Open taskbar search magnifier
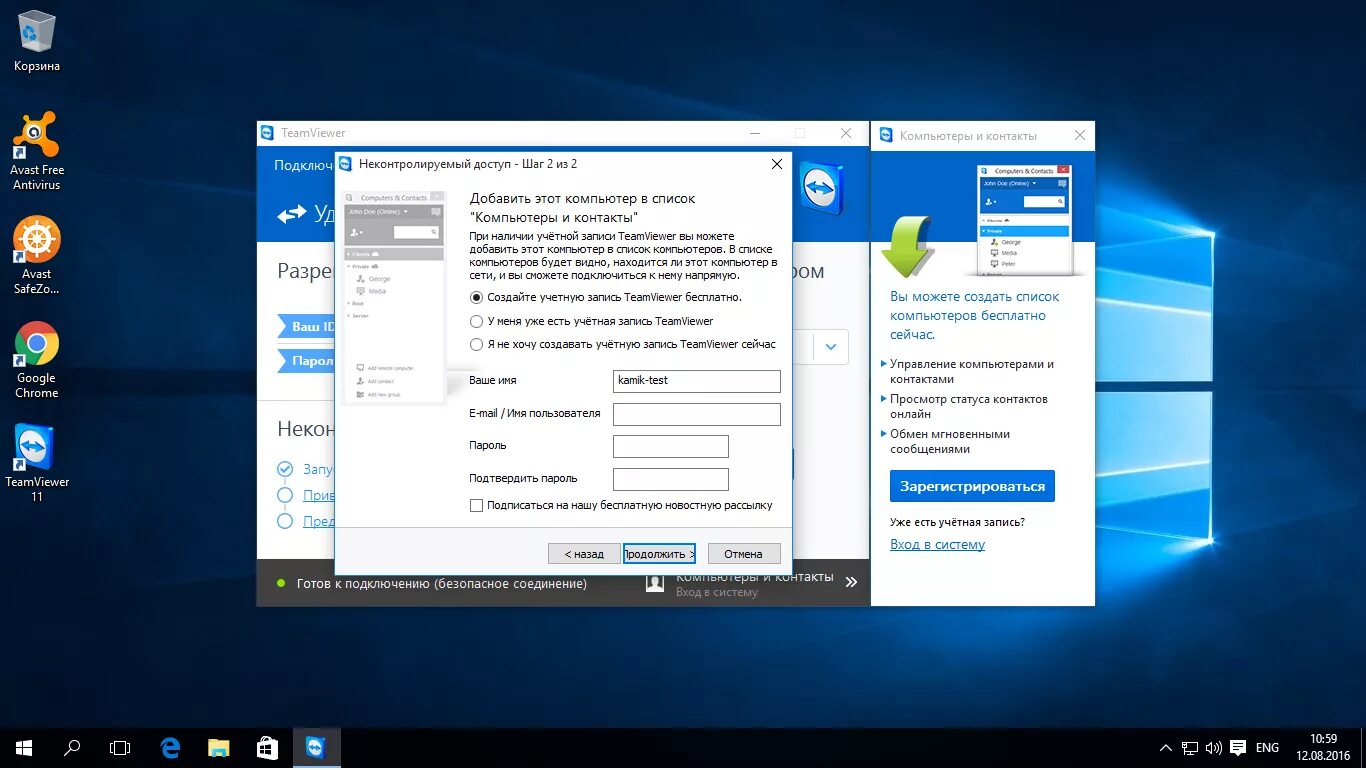The height and width of the screenshot is (770, 1366). tap(72, 747)
